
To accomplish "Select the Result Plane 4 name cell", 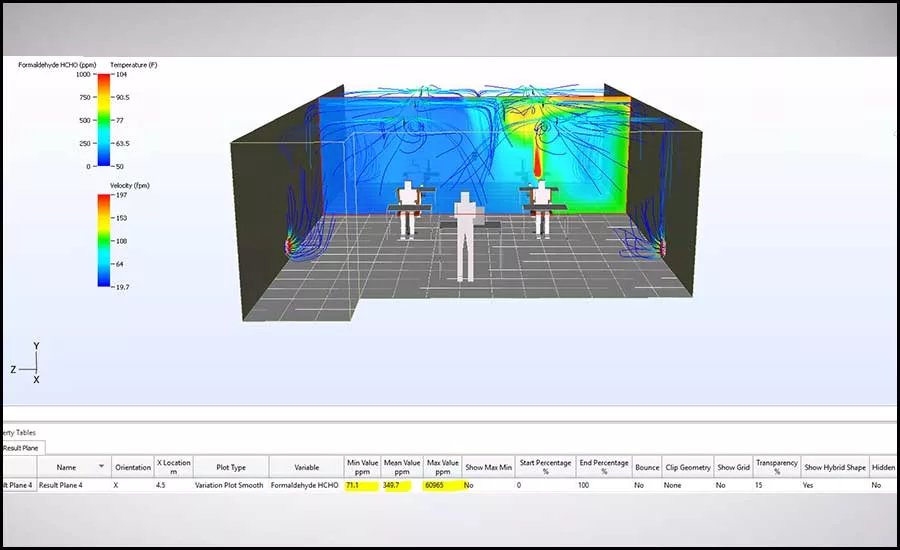I will click(73, 485).
